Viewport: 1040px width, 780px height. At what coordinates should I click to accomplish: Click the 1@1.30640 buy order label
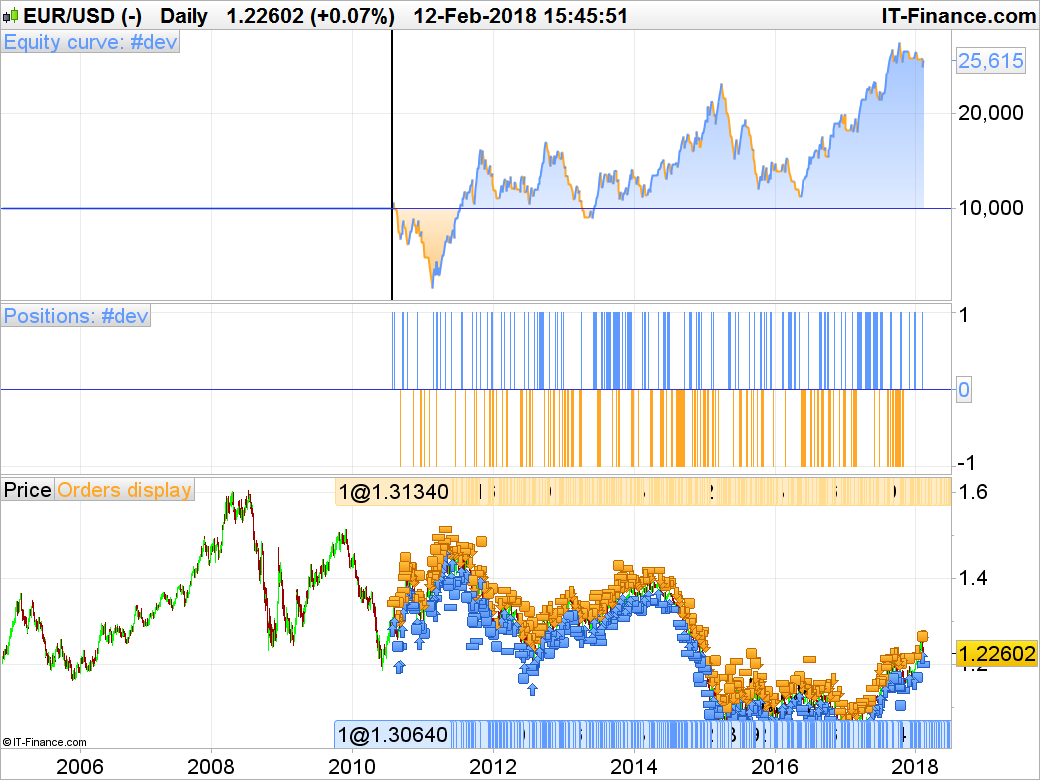[393, 734]
